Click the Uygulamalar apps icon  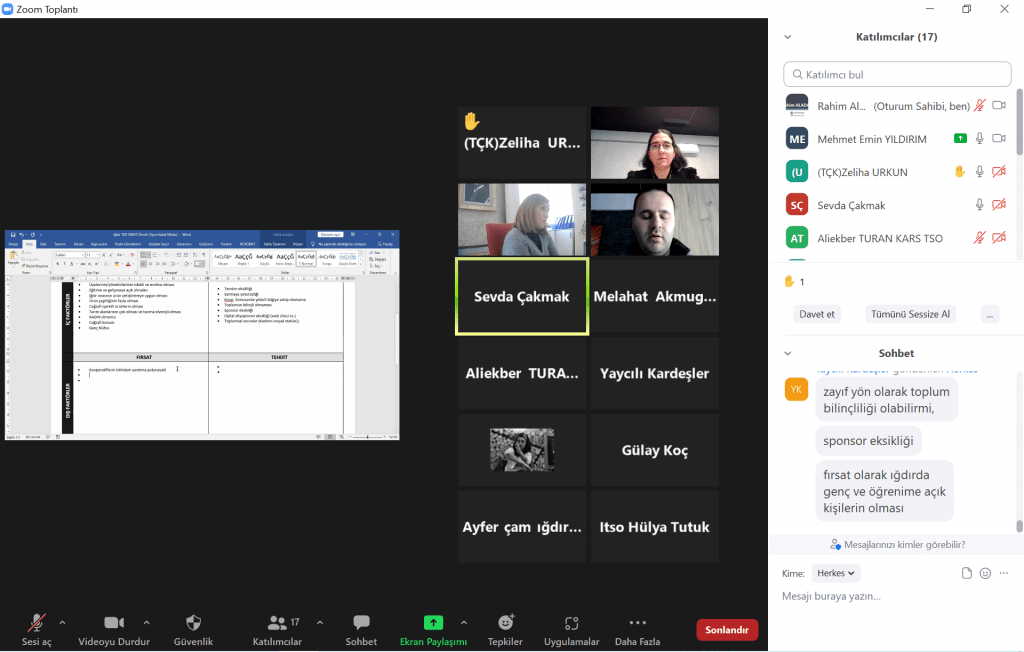[x=571, y=623]
